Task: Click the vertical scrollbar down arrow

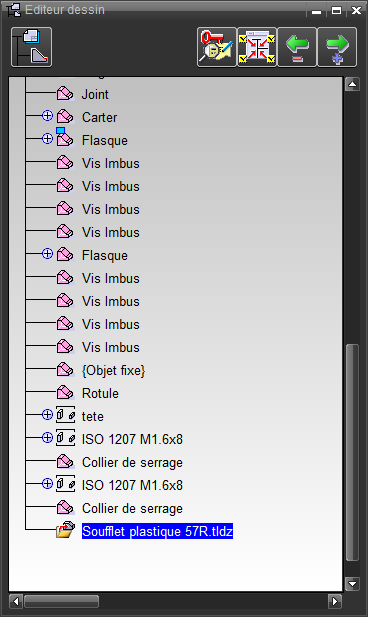Action: coord(352,584)
